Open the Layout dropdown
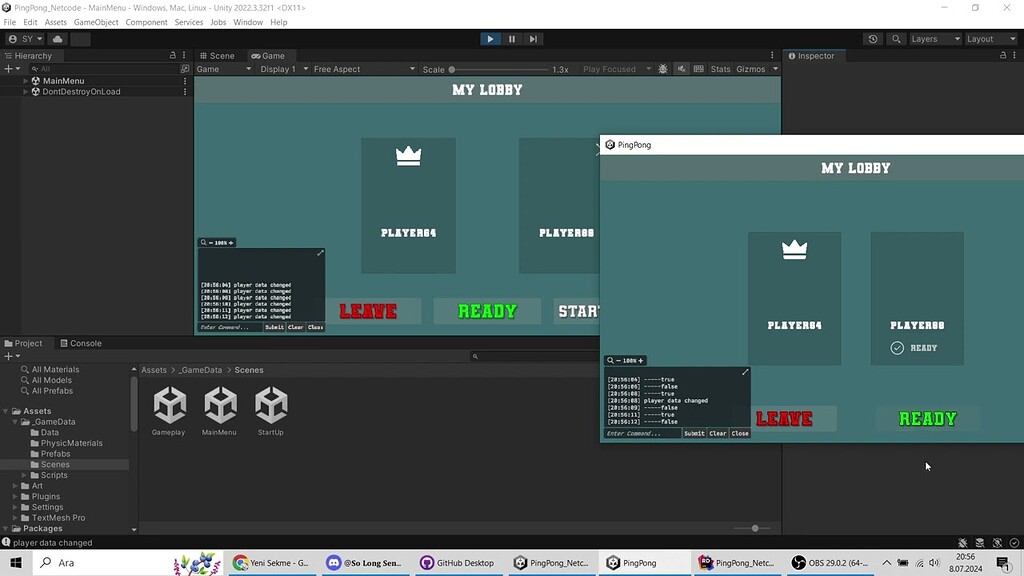The image size is (1024, 576). (989, 38)
